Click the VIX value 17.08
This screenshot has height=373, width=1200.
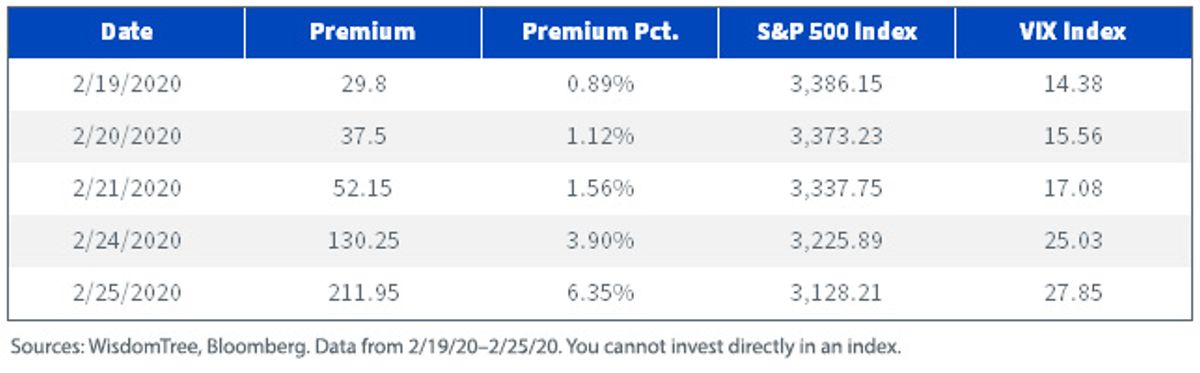point(1074,189)
